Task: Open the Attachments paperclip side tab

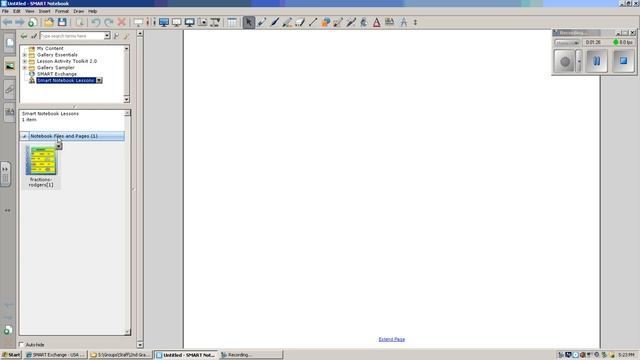Action: coord(9,89)
